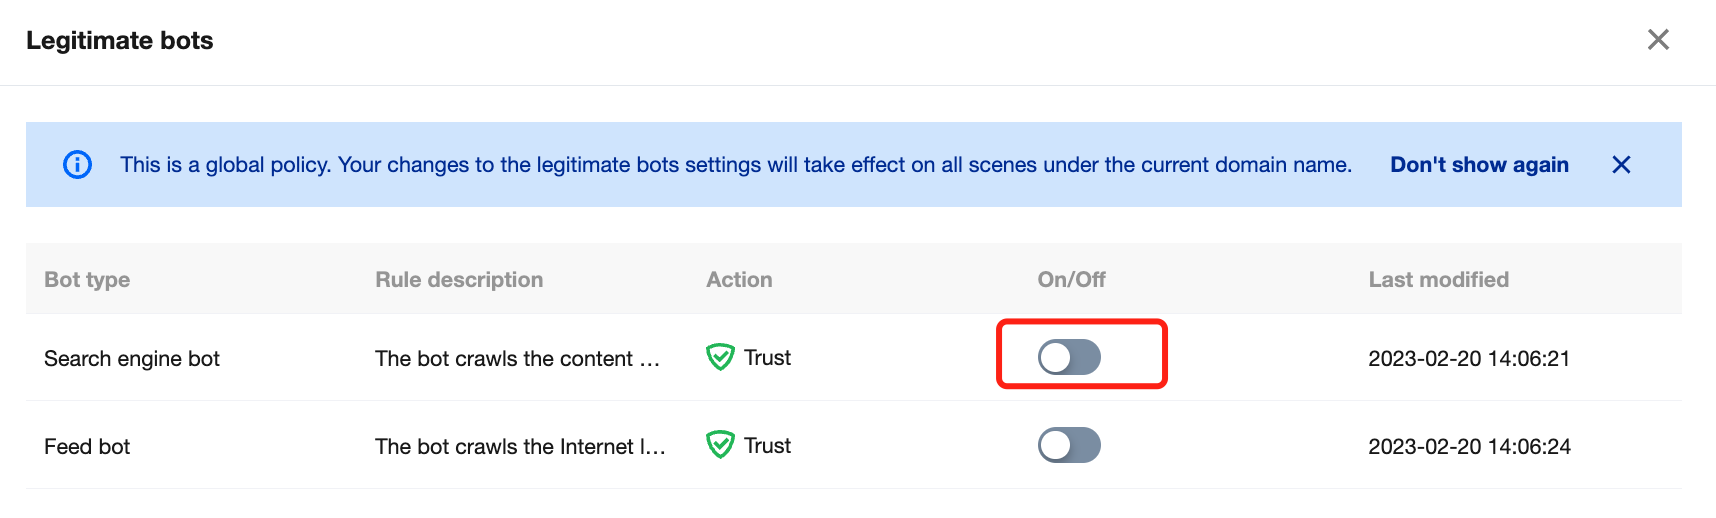
Task: Select the truncated Feed bot rule description
Action: pyautogui.click(x=520, y=447)
